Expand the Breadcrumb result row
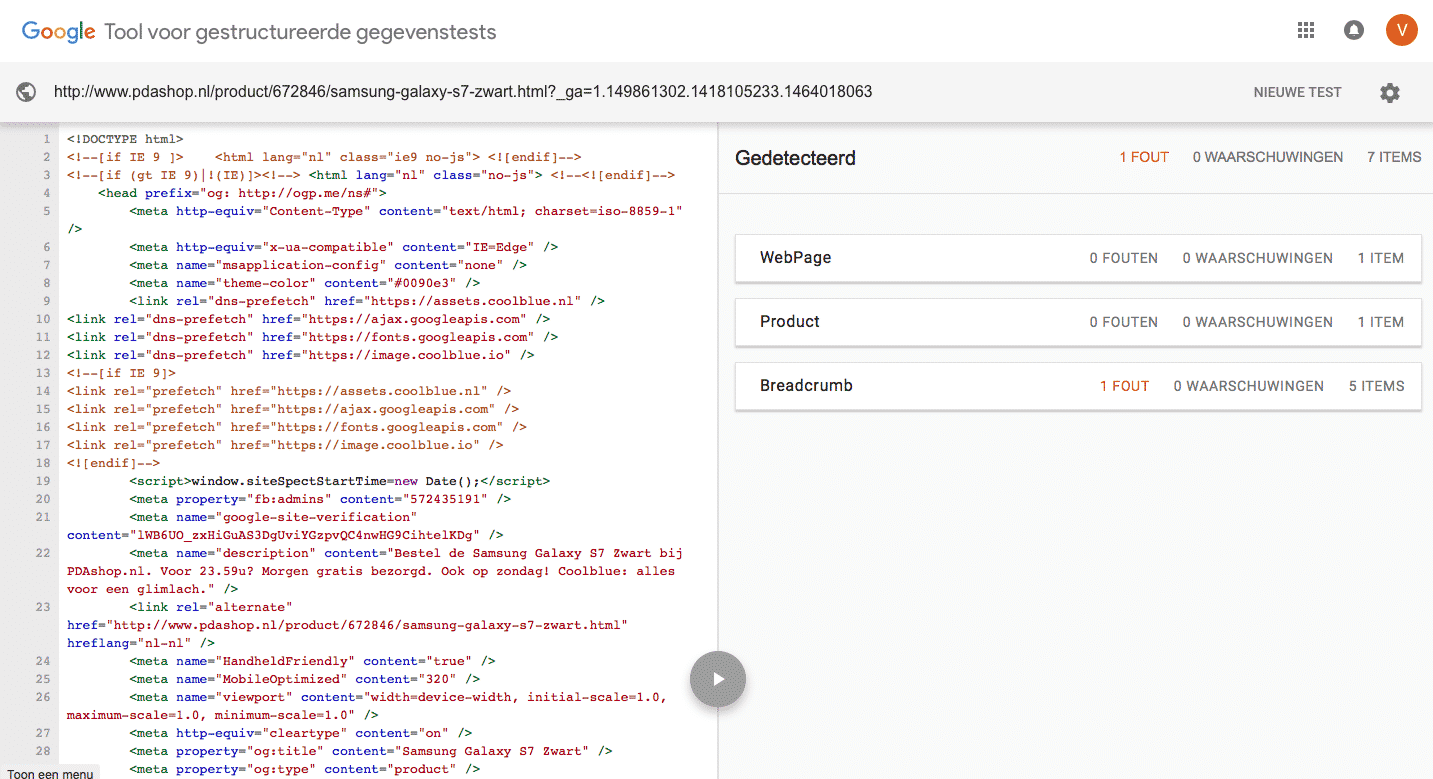The image size is (1433, 779). 1078,386
